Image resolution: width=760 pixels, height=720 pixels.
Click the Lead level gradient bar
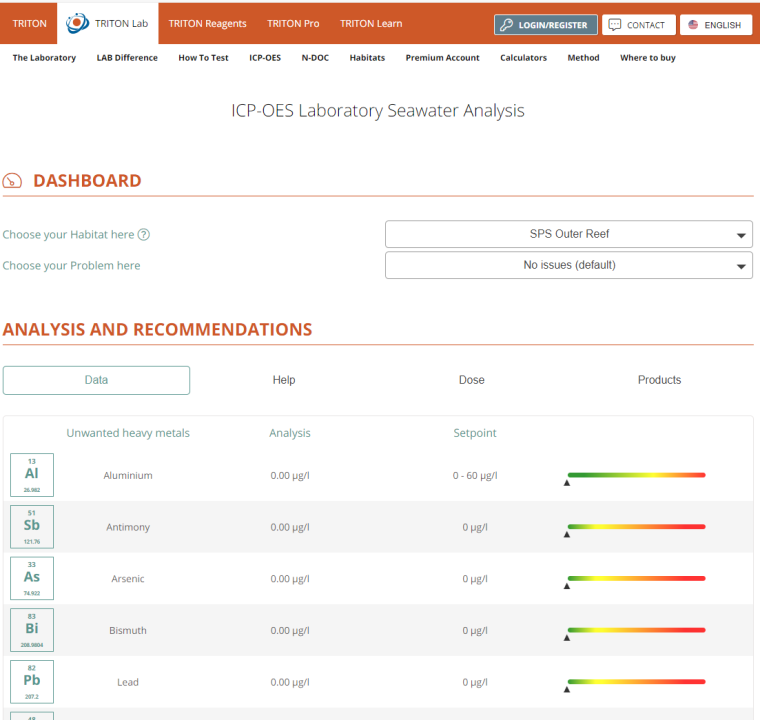pos(636,682)
